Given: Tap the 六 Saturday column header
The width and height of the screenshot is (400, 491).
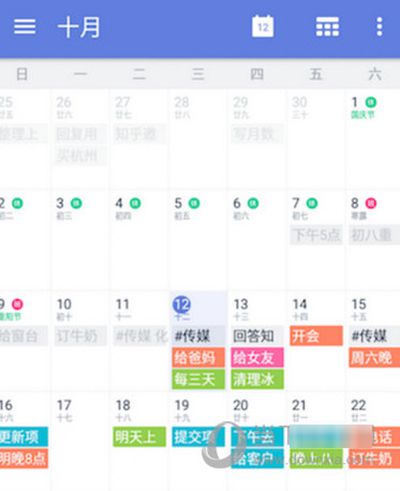Looking at the screenshot, I should (x=375, y=74).
